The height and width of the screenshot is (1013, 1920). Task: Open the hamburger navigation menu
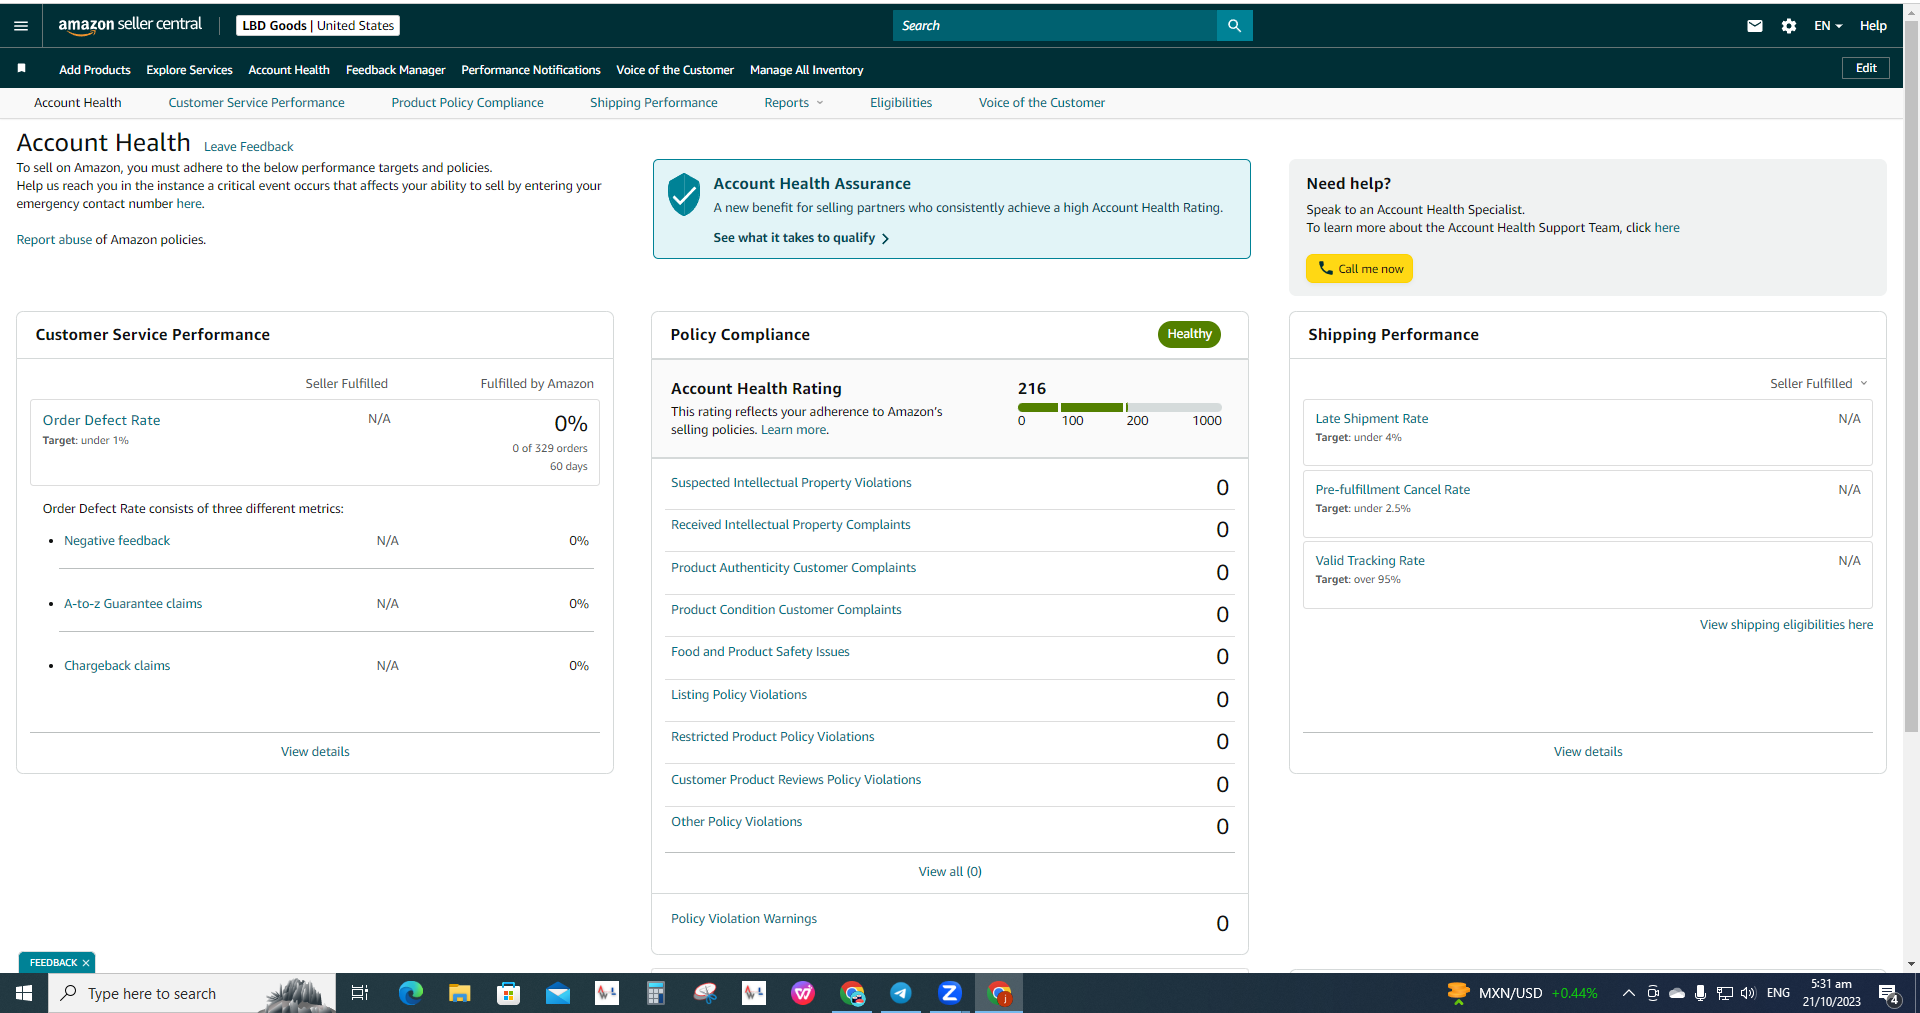coord(21,26)
